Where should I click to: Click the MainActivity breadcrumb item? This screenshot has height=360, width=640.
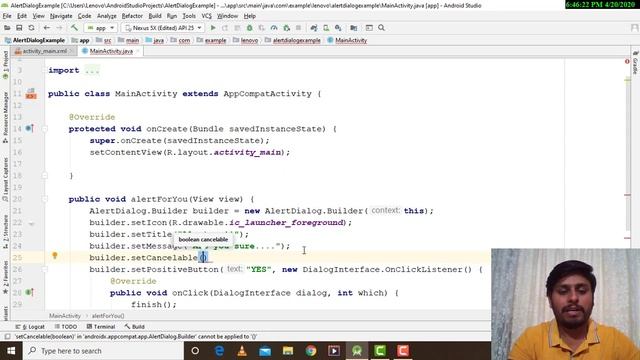[347, 40]
